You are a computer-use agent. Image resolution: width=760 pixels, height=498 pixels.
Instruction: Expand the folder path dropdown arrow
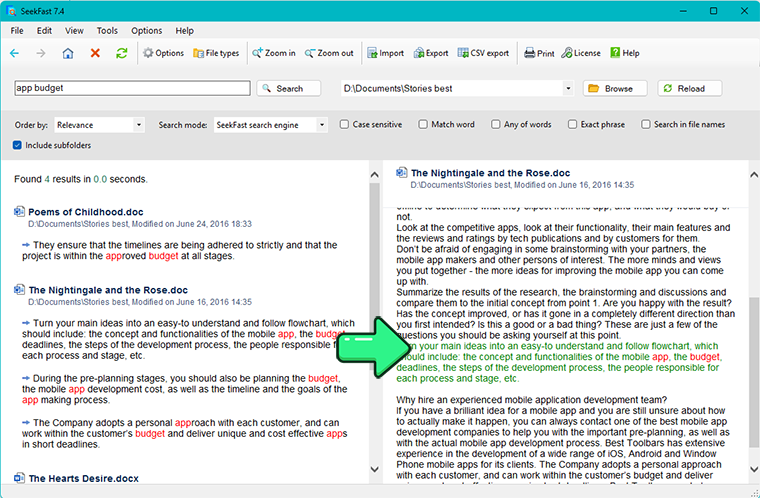(568, 89)
